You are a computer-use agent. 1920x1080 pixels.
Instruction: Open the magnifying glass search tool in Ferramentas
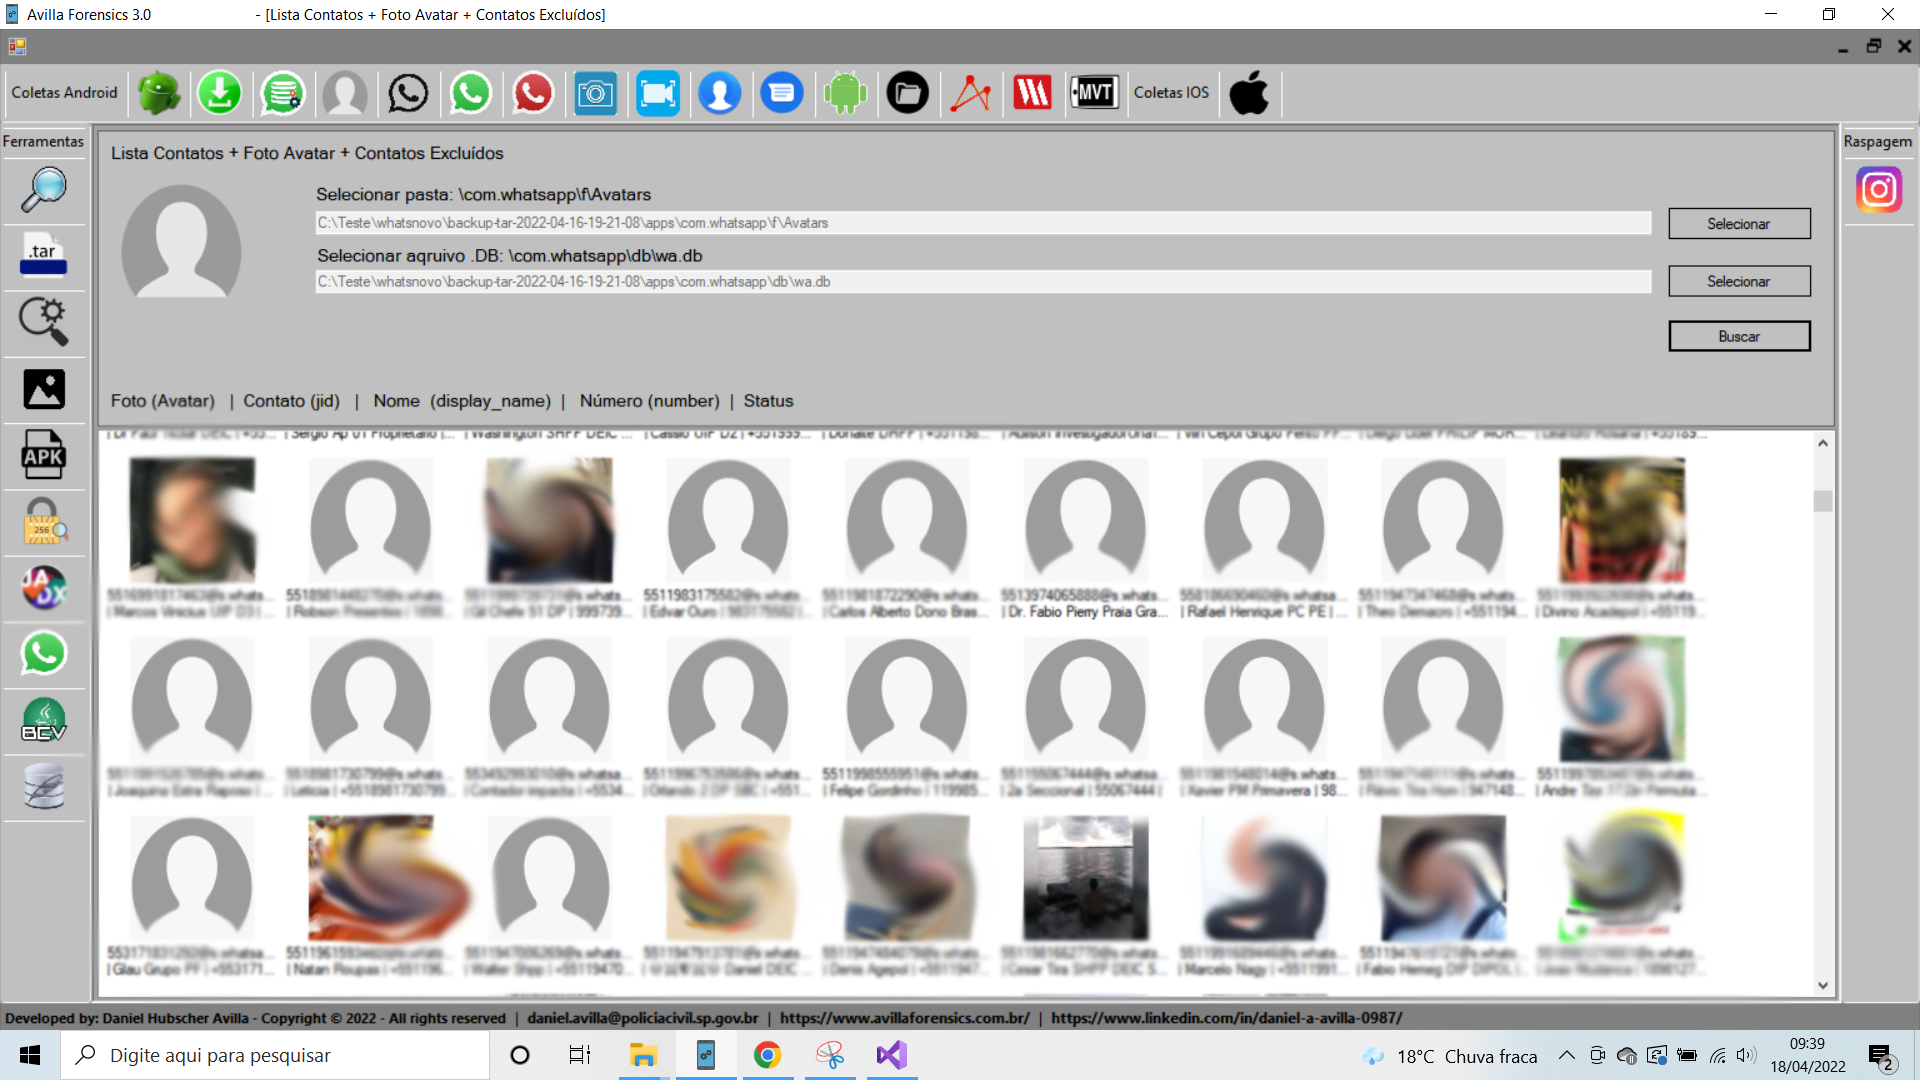point(44,189)
